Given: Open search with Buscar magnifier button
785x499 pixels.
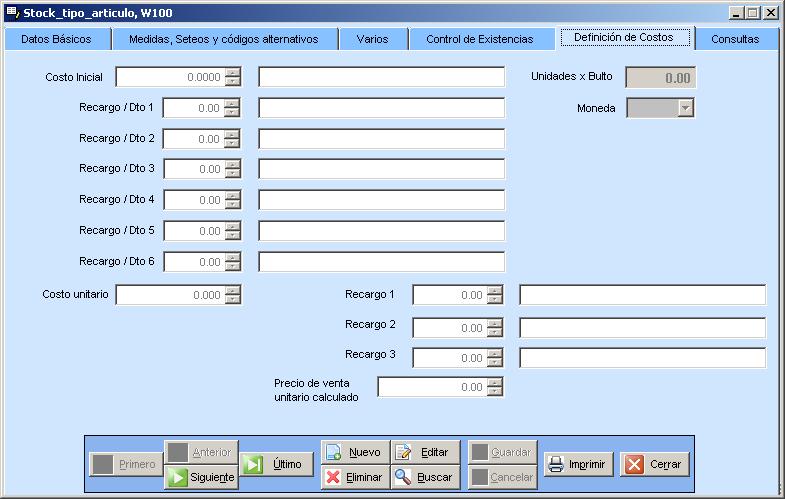Looking at the screenshot, I should click(425, 477).
